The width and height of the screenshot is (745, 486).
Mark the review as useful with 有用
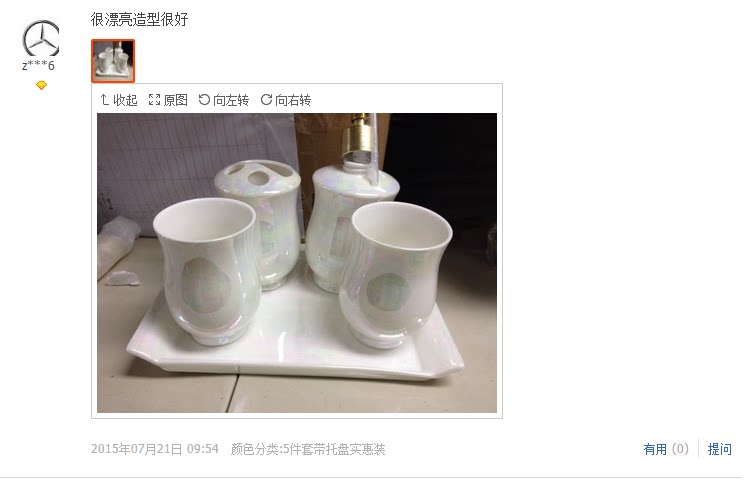pos(655,449)
